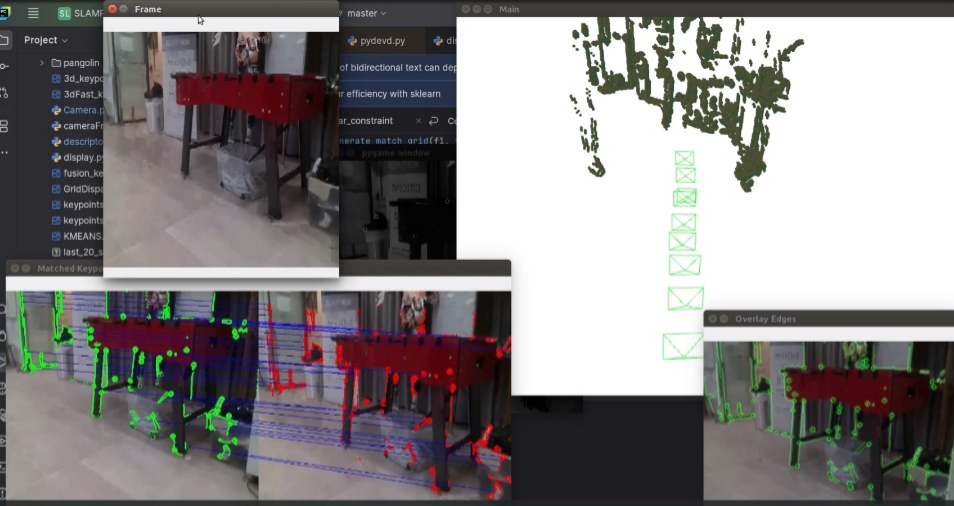Toggle new line icon in search bar

tap(434, 120)
